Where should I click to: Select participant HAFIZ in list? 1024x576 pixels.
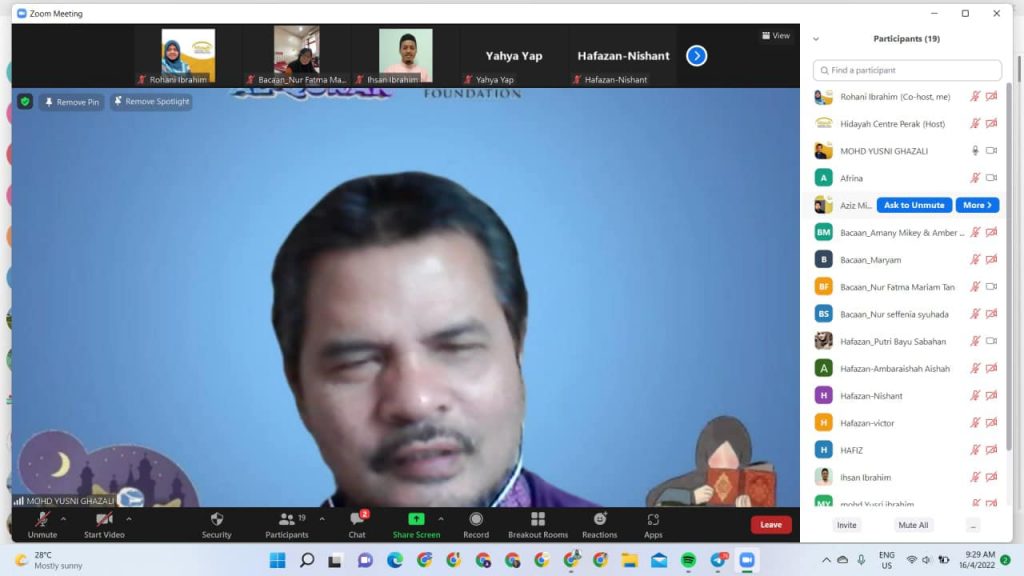906,450
